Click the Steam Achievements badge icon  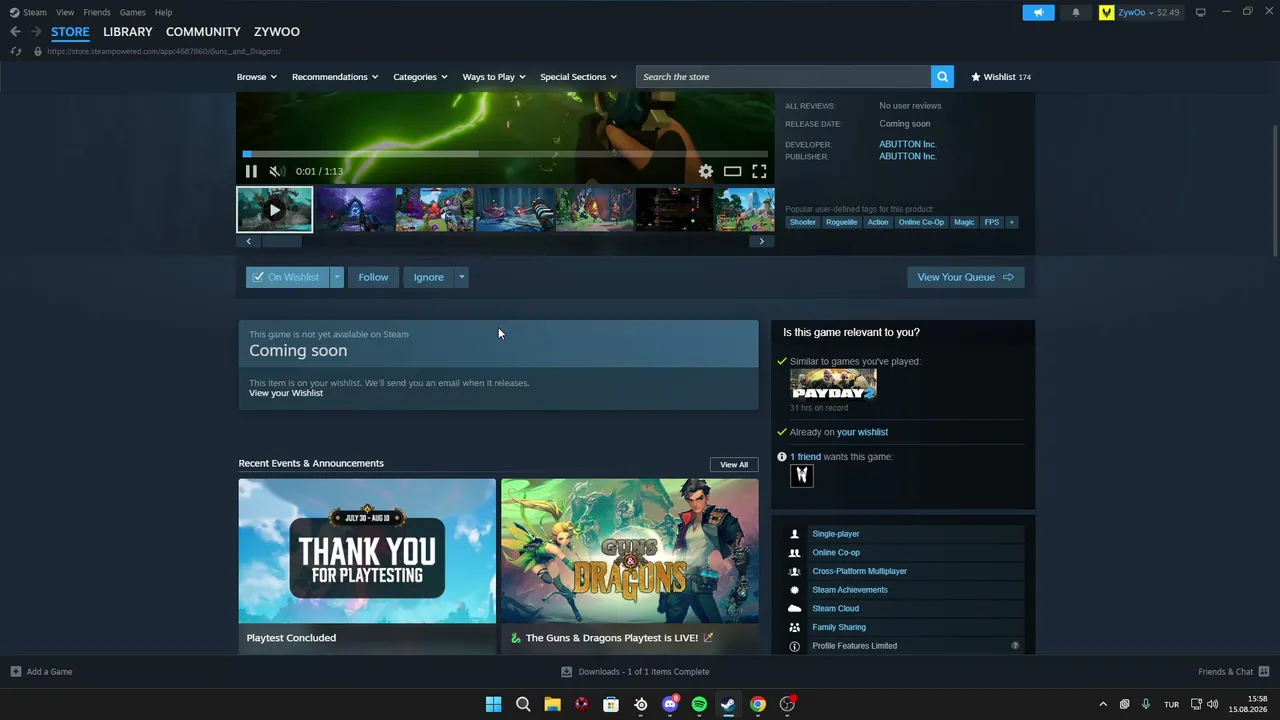click(795, 590)
